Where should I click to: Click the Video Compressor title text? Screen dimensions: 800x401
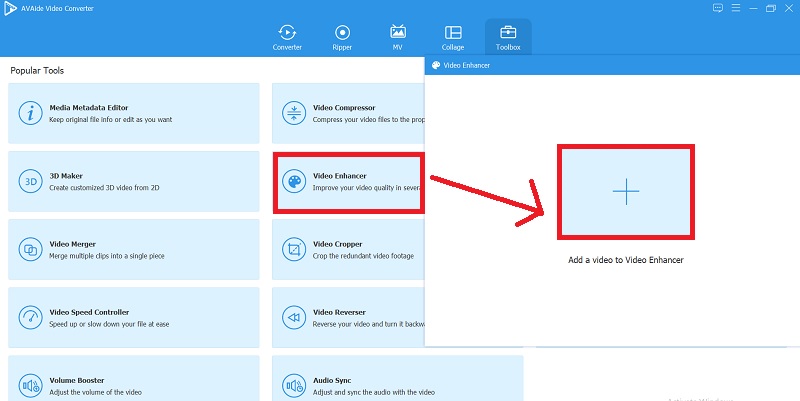(344, 108)
